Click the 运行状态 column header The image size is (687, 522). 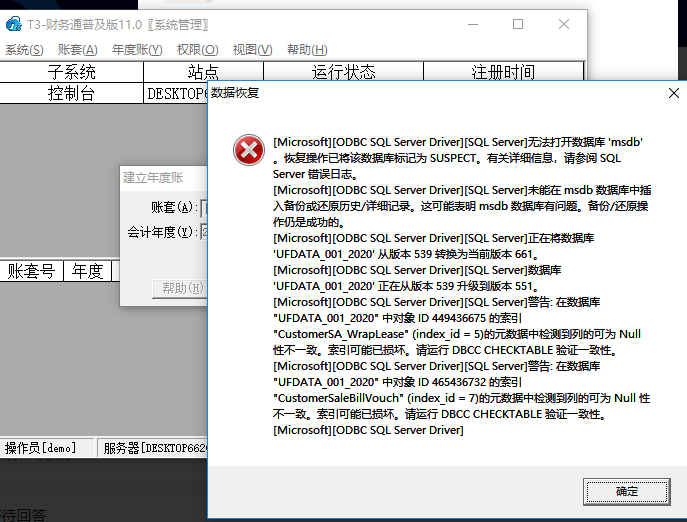[344, 72]
